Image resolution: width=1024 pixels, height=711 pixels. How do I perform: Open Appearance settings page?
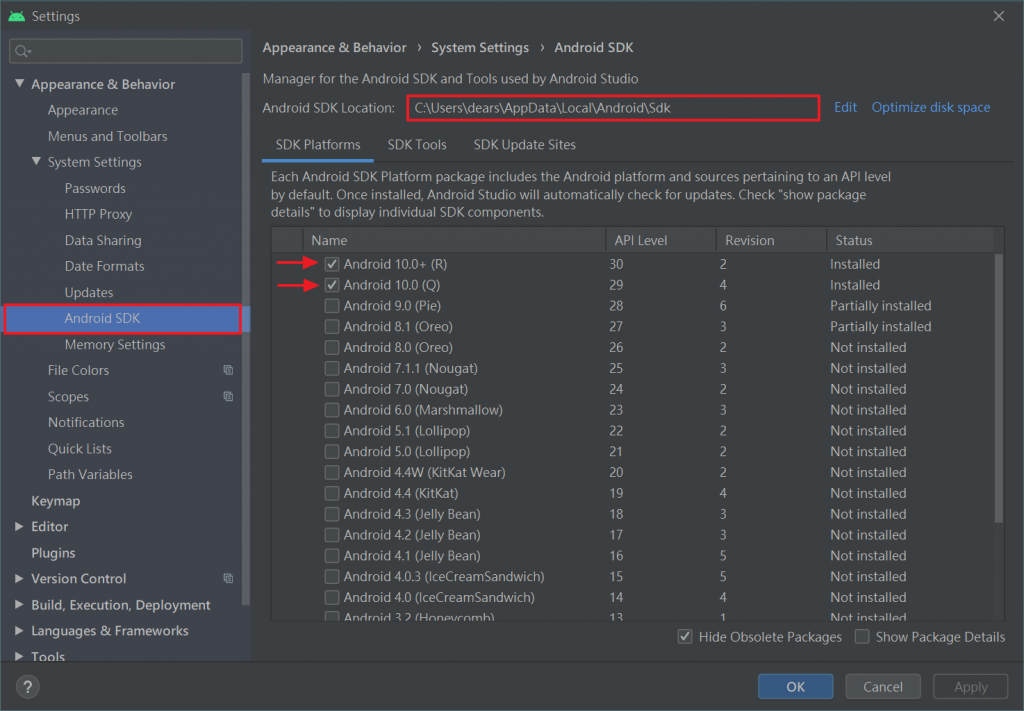point(83,110)
